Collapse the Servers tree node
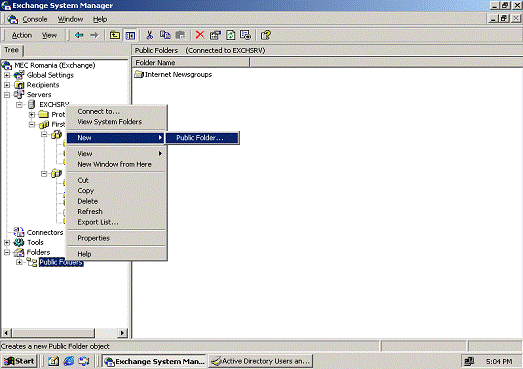The width and height of the screenshot is (523, 369). [x=7, y=95]
